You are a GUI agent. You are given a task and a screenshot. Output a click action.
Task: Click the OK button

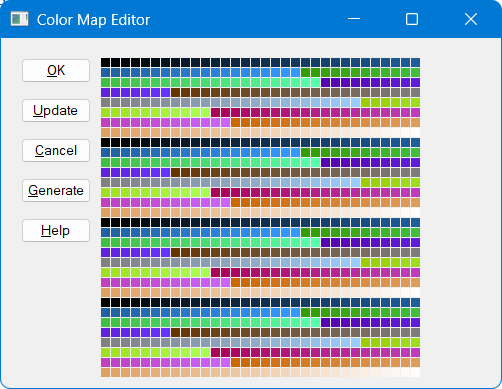[x=56, y=70]
